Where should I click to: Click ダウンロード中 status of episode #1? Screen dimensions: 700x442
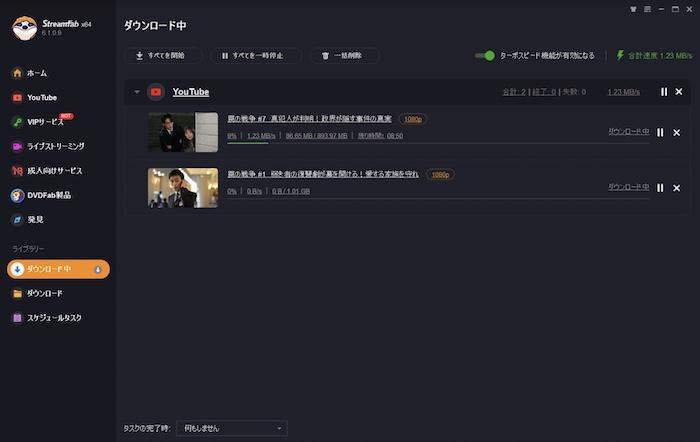click(x=629, y=187)
